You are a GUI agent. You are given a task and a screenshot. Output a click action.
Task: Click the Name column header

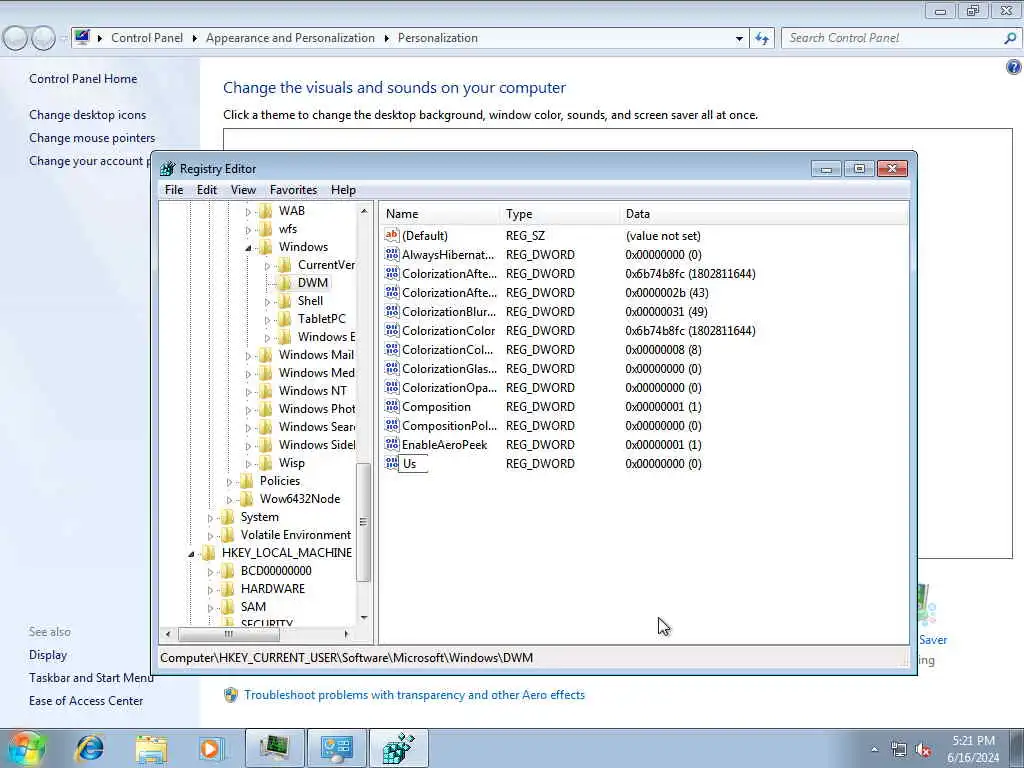point(440,214)
